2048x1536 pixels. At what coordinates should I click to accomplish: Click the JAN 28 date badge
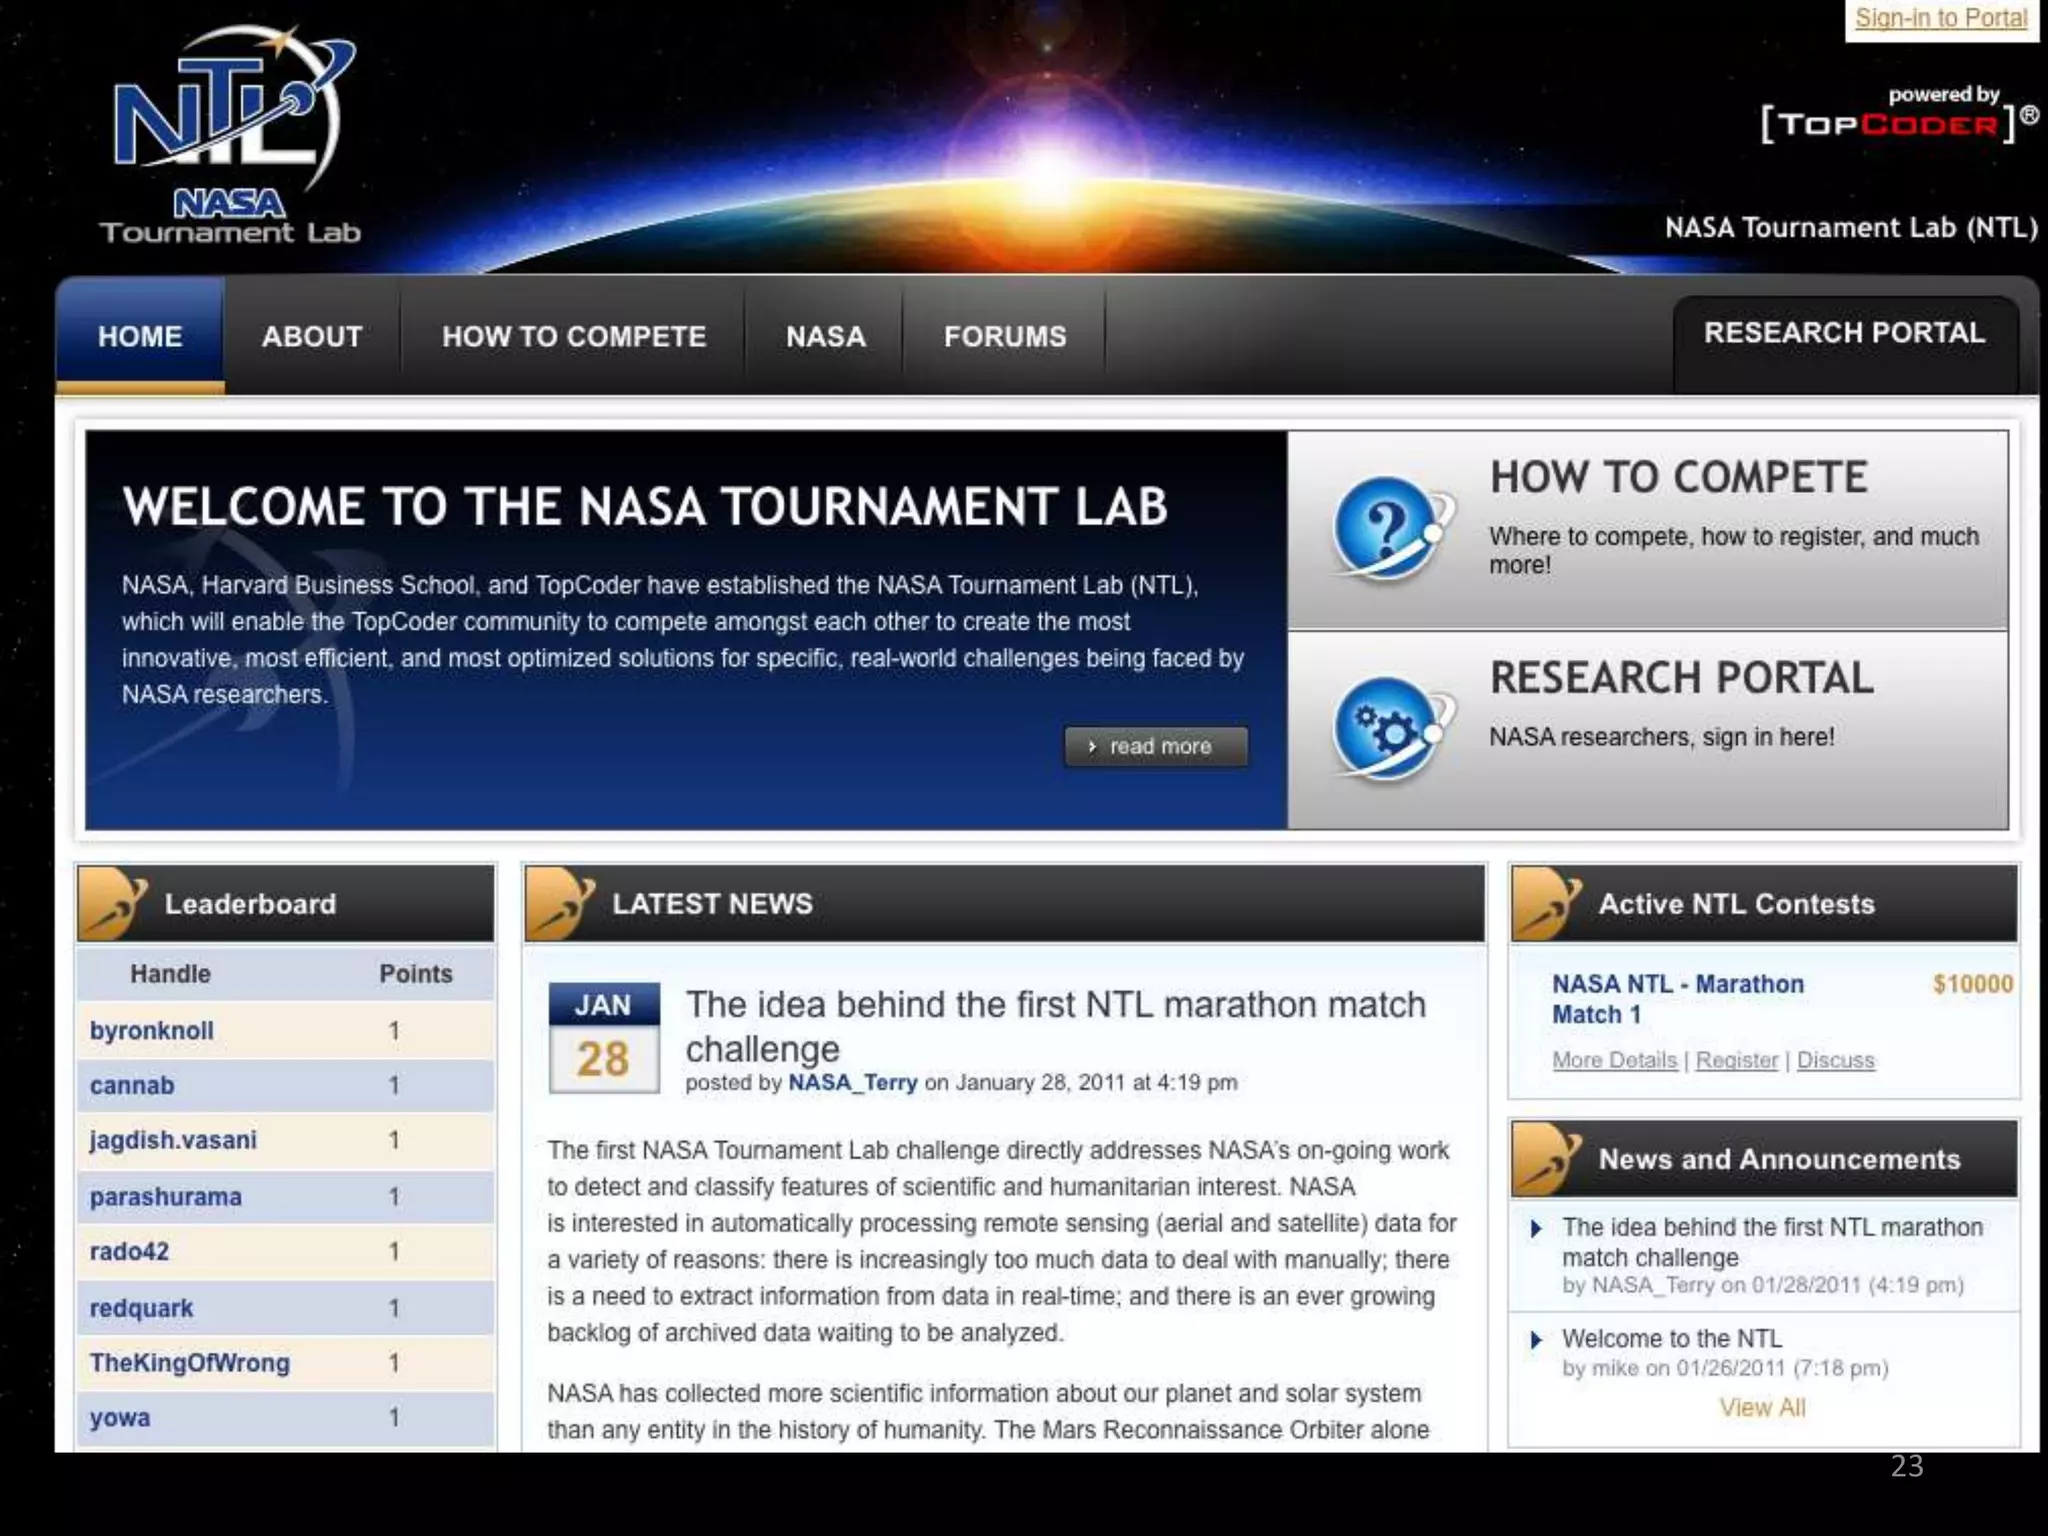tap(603, 1037)
